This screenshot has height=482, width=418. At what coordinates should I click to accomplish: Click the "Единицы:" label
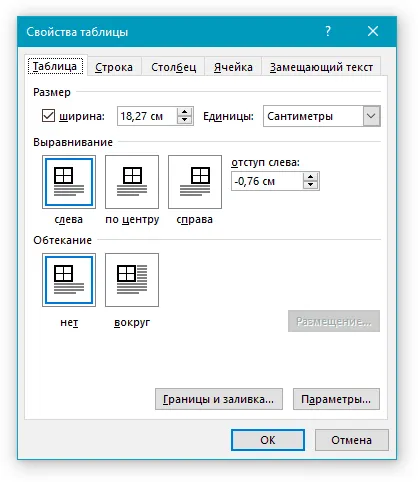point(229,116)
